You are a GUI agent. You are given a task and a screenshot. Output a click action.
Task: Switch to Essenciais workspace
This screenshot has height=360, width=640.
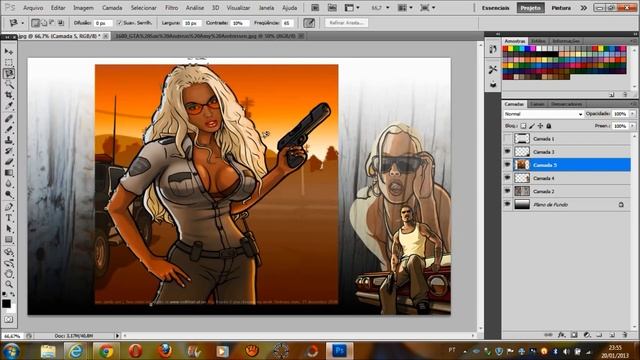tap(495, 8)
